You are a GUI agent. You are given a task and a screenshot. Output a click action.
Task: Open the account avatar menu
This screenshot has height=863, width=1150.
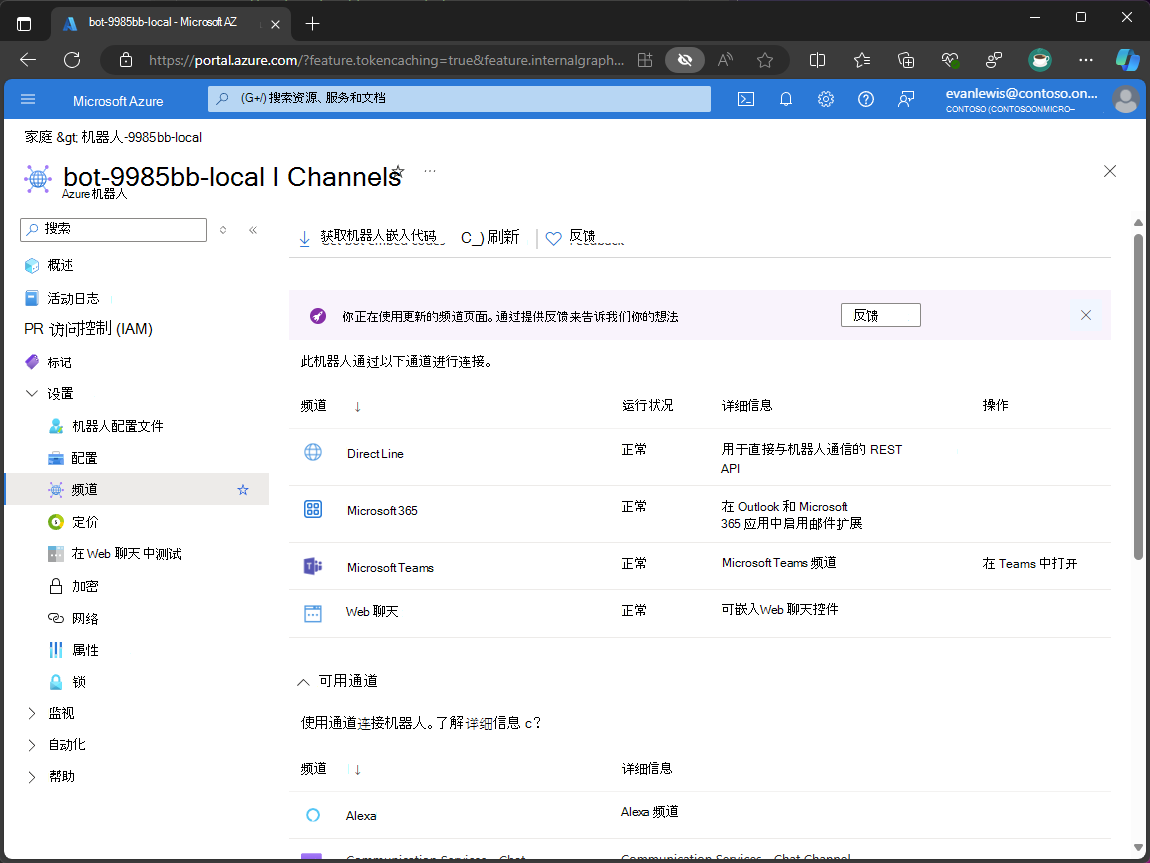click(1125, 99)
